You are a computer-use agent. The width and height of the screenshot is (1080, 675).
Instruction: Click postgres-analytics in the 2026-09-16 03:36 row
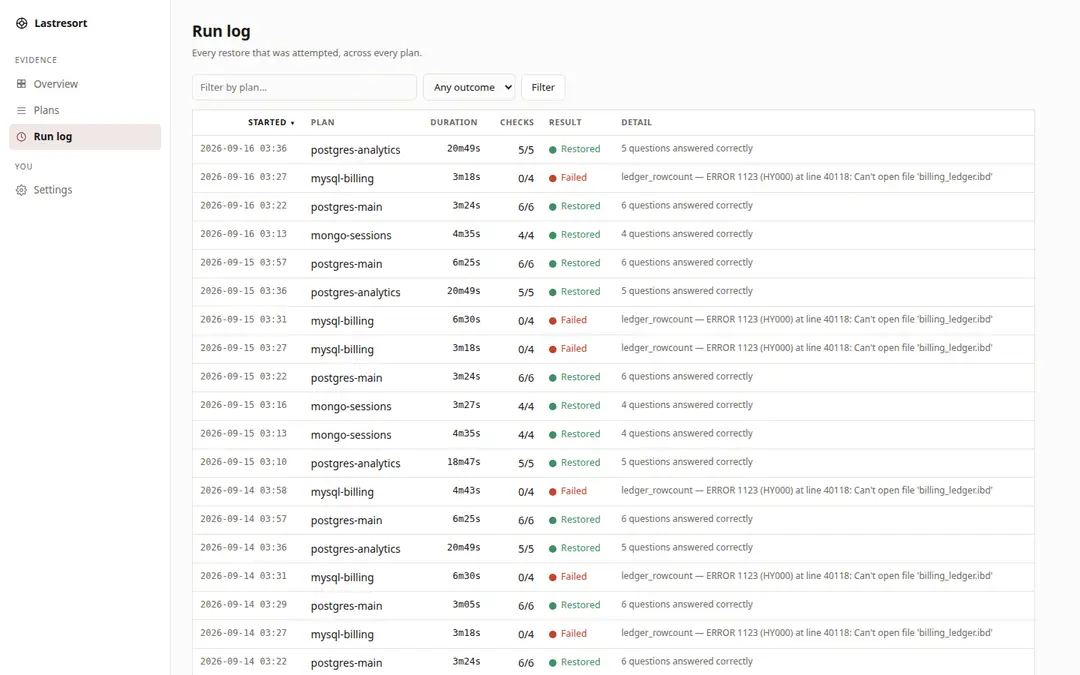[355, 150]
